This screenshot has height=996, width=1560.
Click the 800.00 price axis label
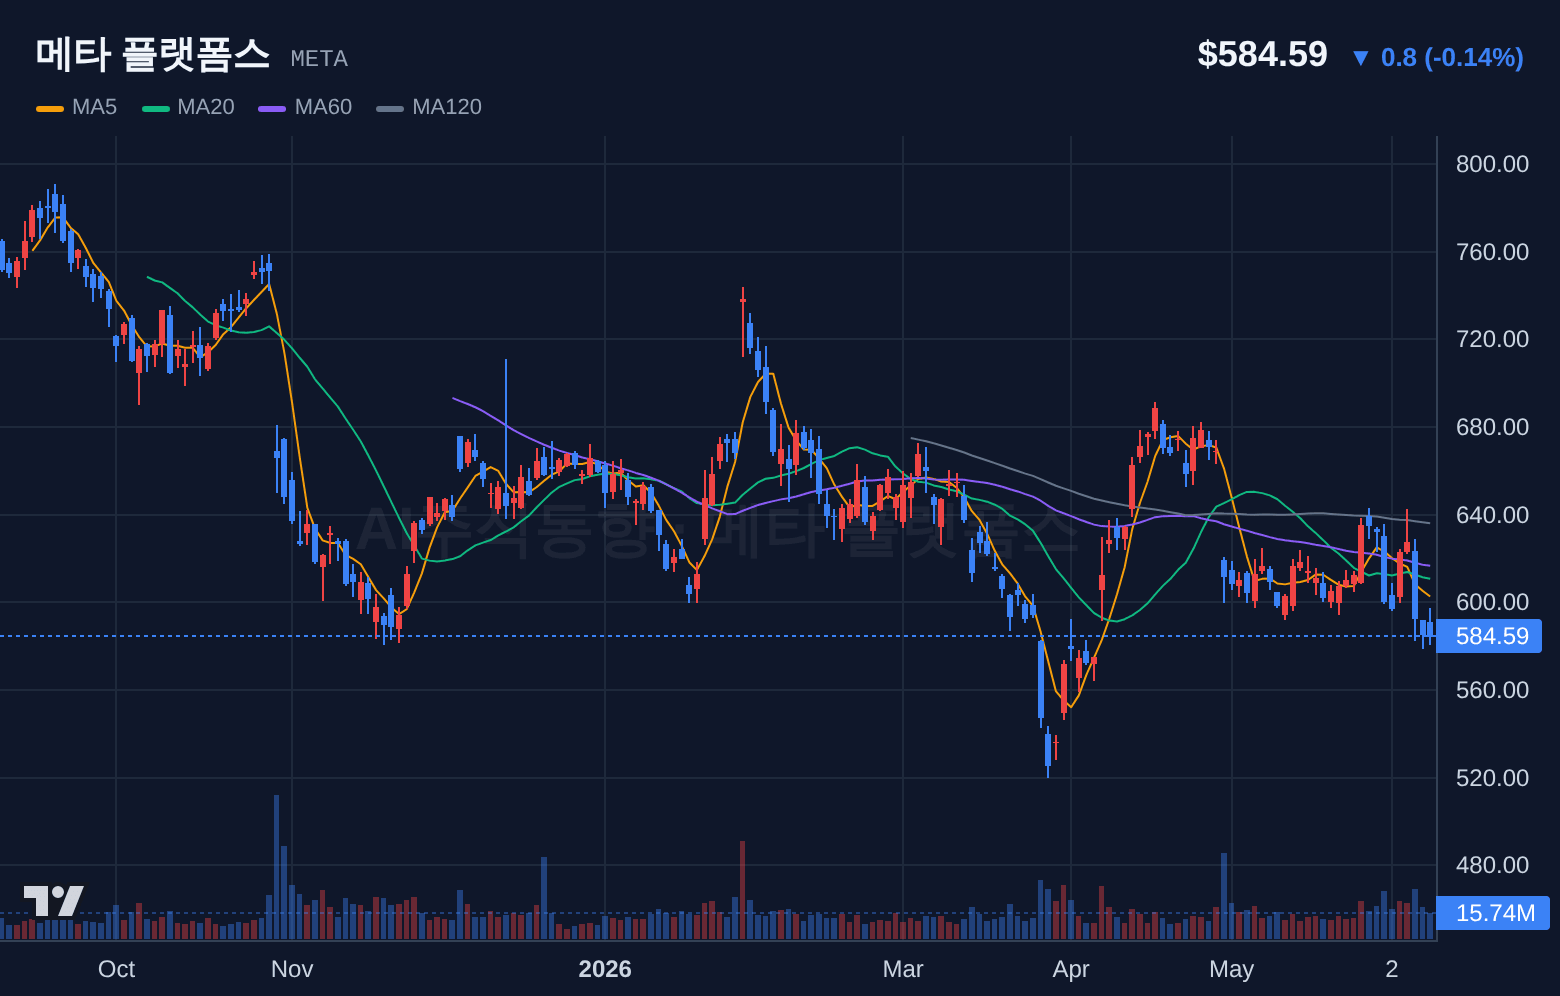point(1492,164)
